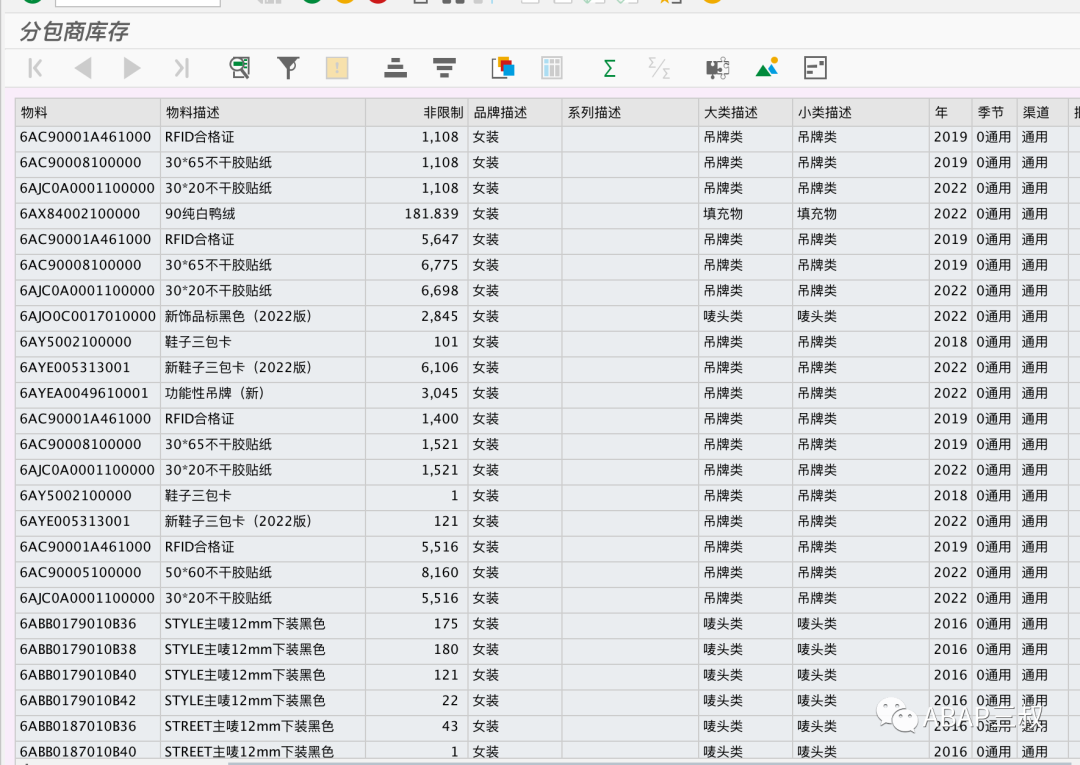This screenshot has height=765, width=1080.
Task: Click quantity cell 8,160
Action: 417,573
